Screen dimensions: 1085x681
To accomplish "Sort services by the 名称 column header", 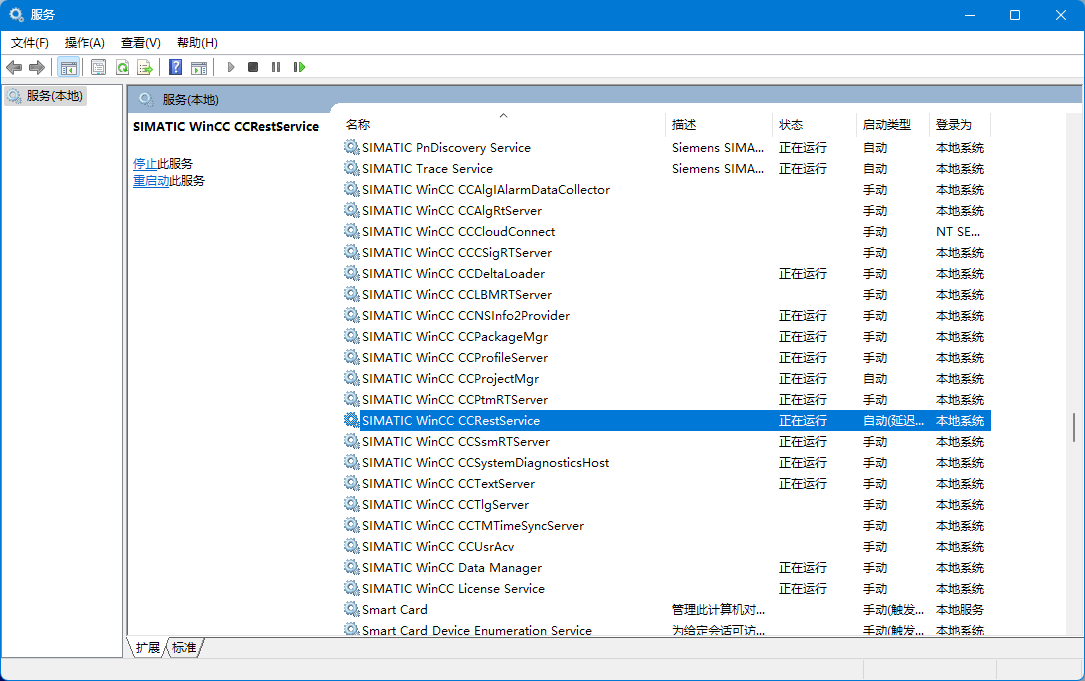I will click(503, 125).
